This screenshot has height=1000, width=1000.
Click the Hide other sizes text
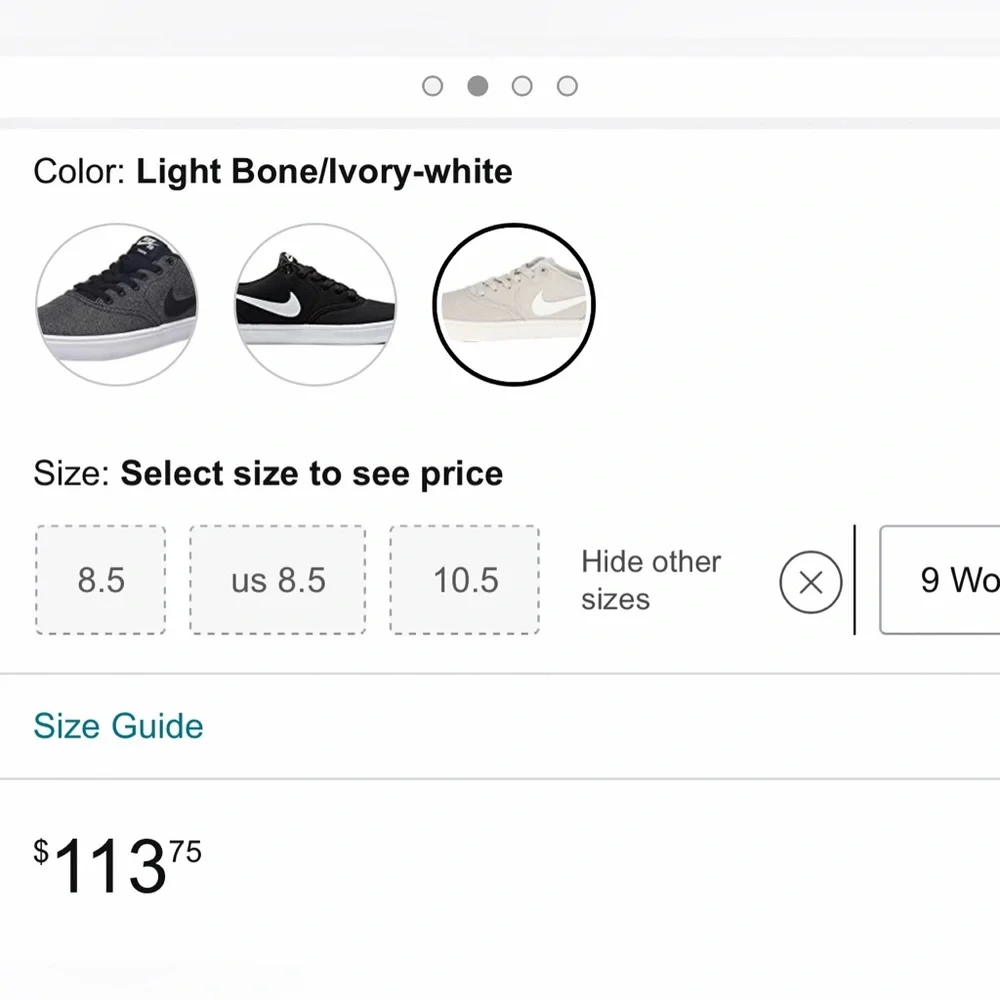[x=651, y=580]
